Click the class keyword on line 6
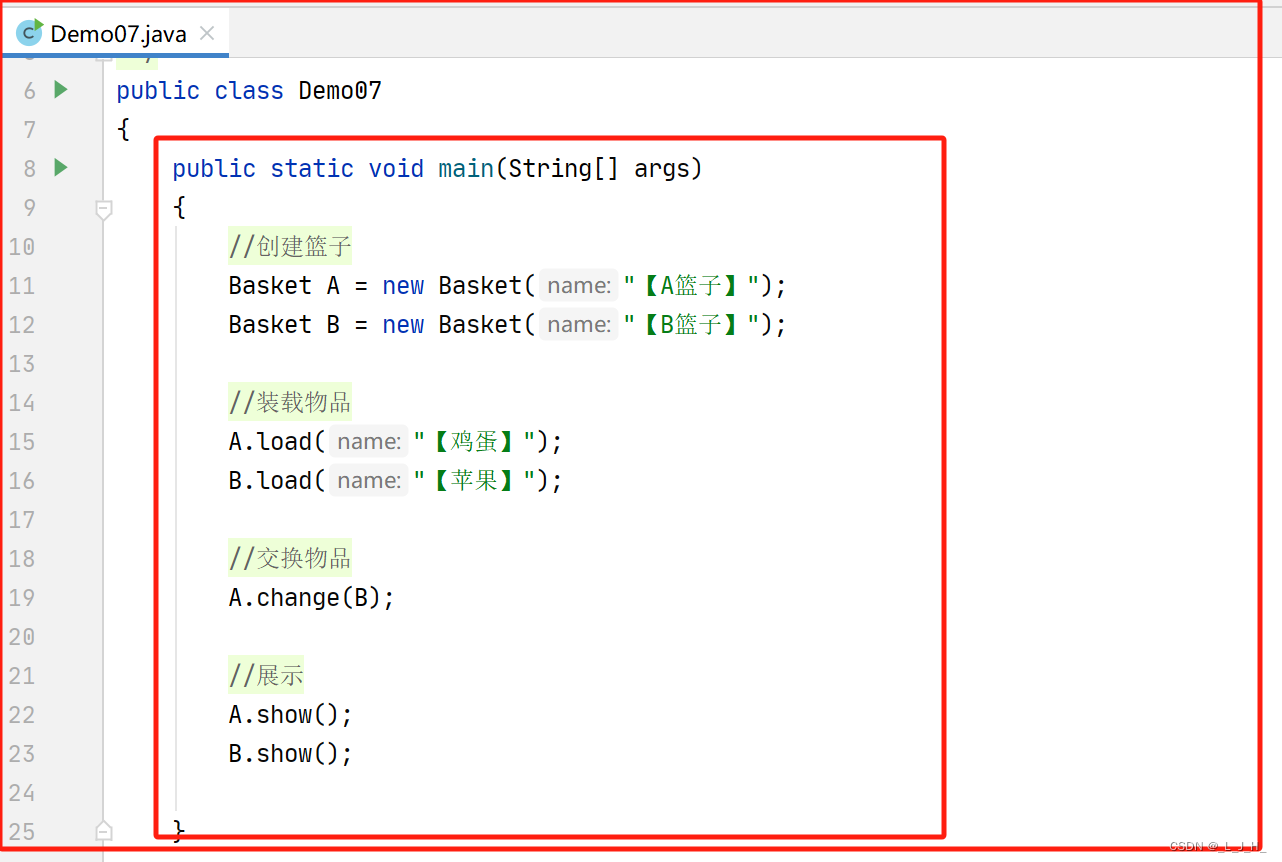 coord(249,91)
